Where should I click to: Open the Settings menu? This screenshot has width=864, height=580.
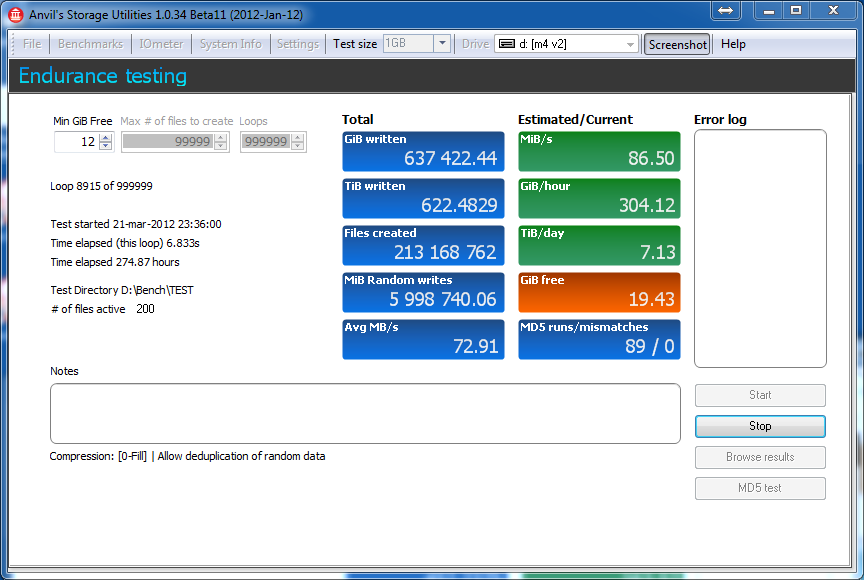298,44
